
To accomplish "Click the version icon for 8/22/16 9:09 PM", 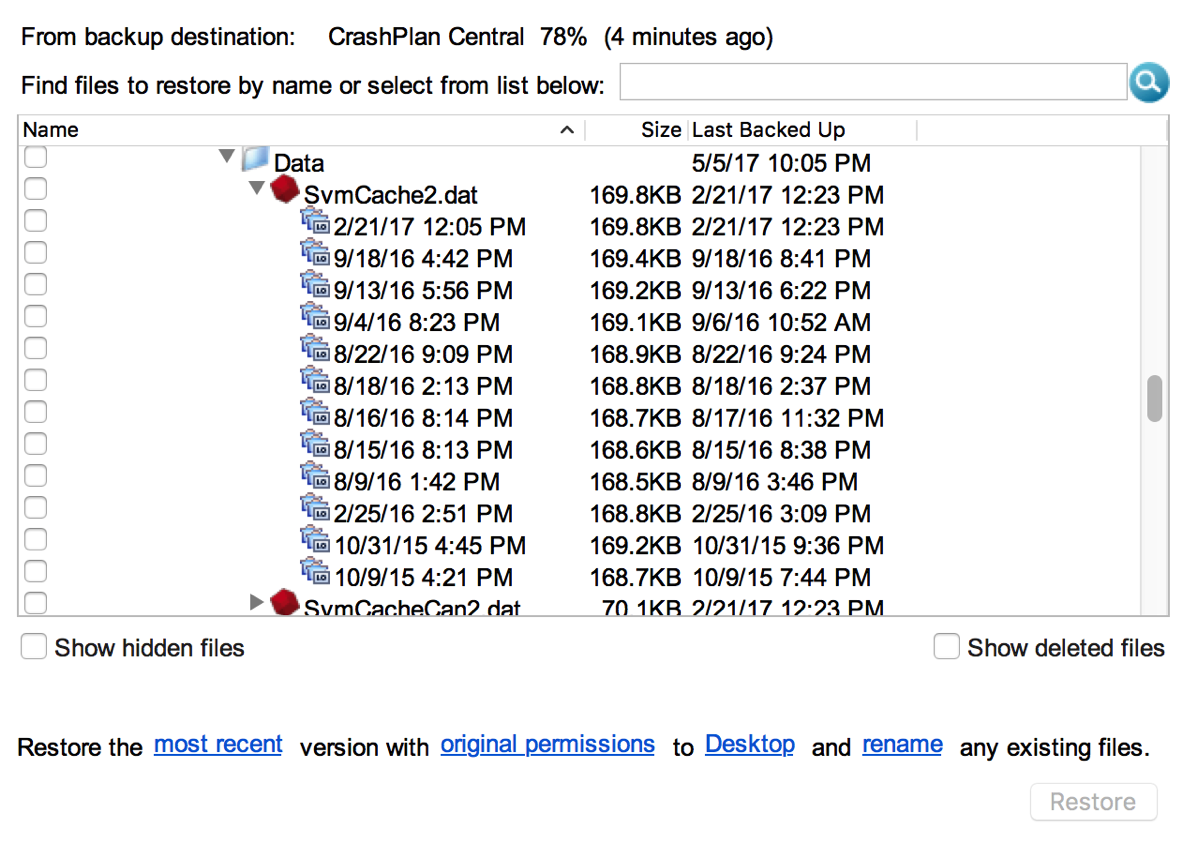I will coord(315,352).
